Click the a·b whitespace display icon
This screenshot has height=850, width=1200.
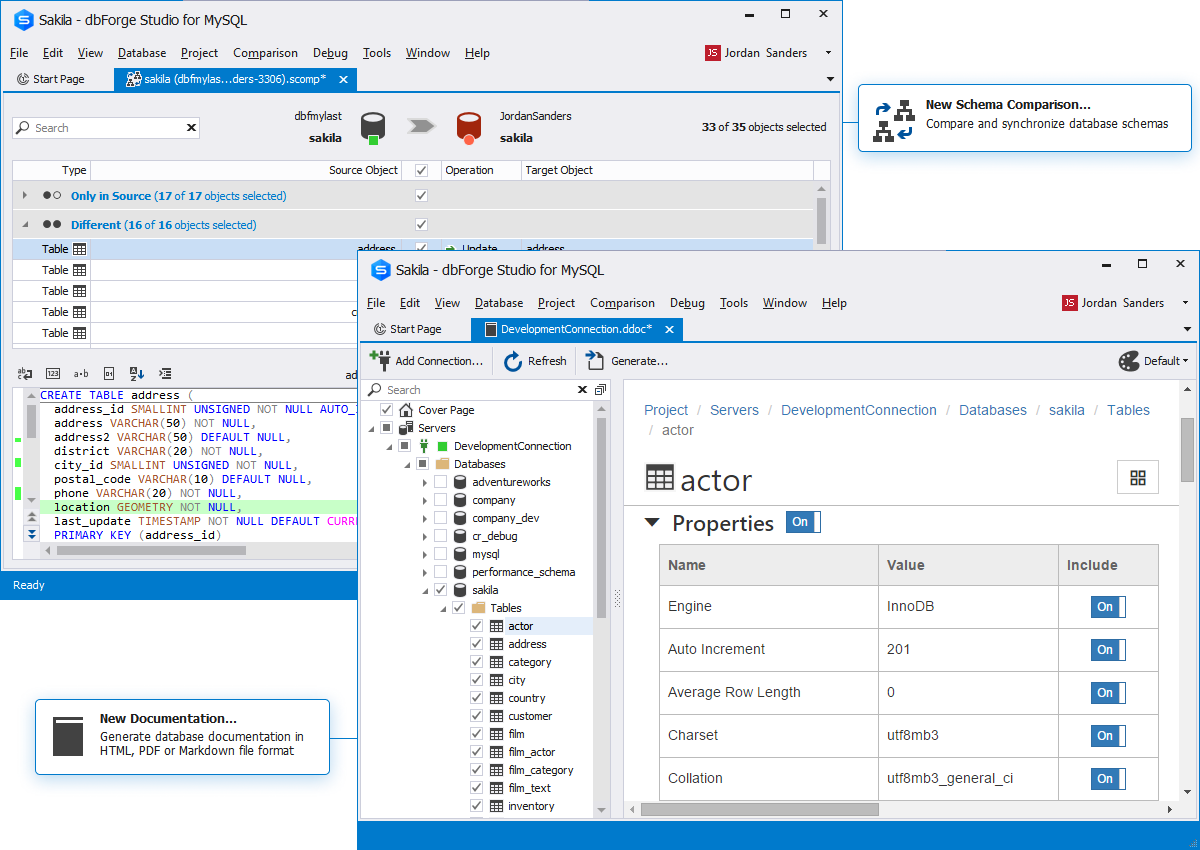(x=80, y=374)
